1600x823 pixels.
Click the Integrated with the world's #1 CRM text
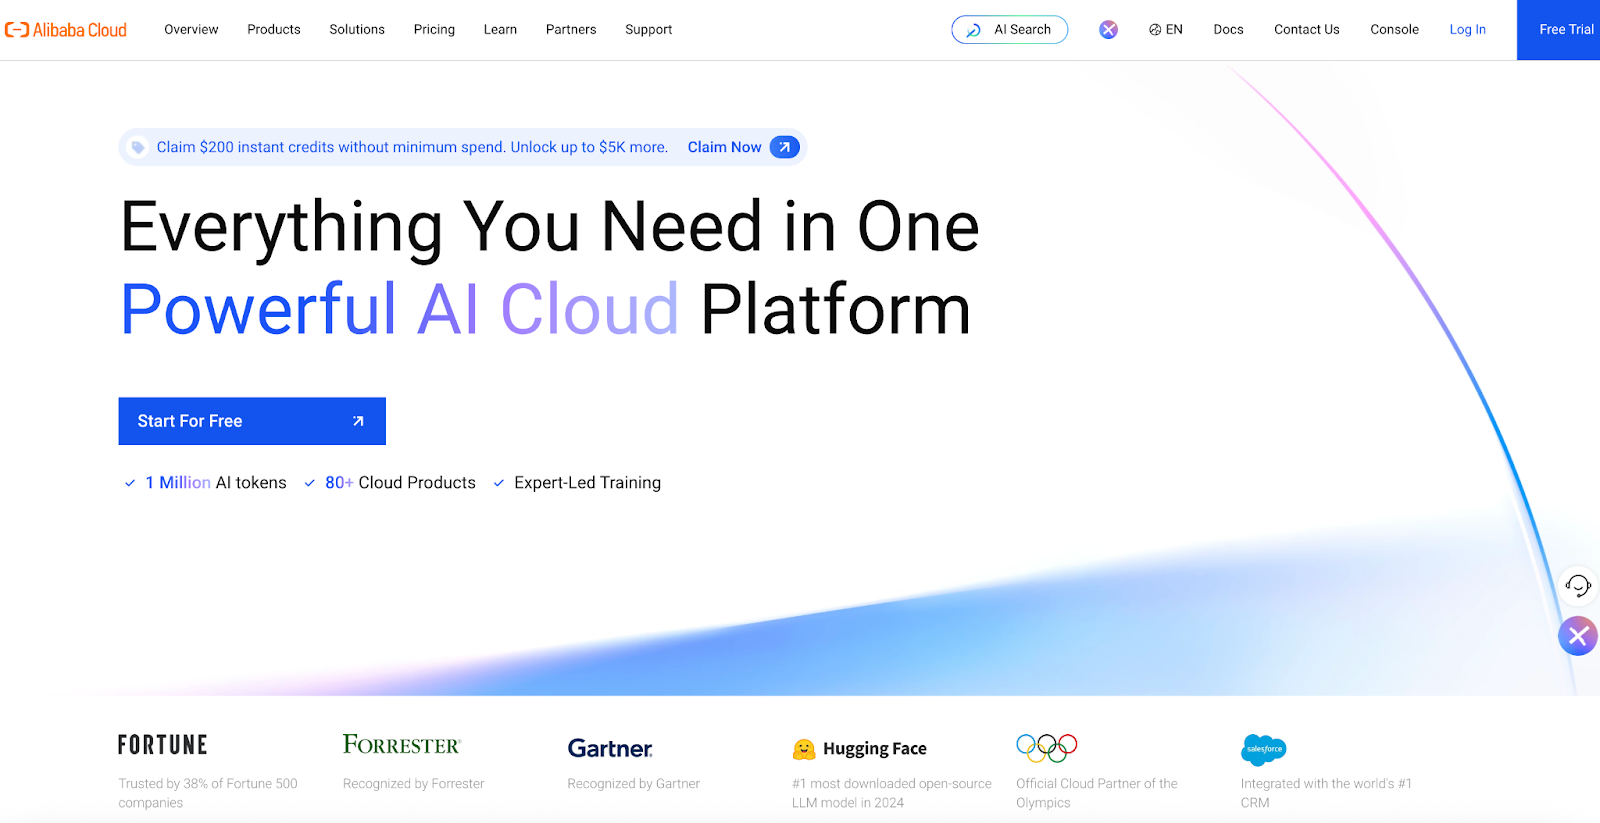pyautogui.click(x=1326, y=793)
